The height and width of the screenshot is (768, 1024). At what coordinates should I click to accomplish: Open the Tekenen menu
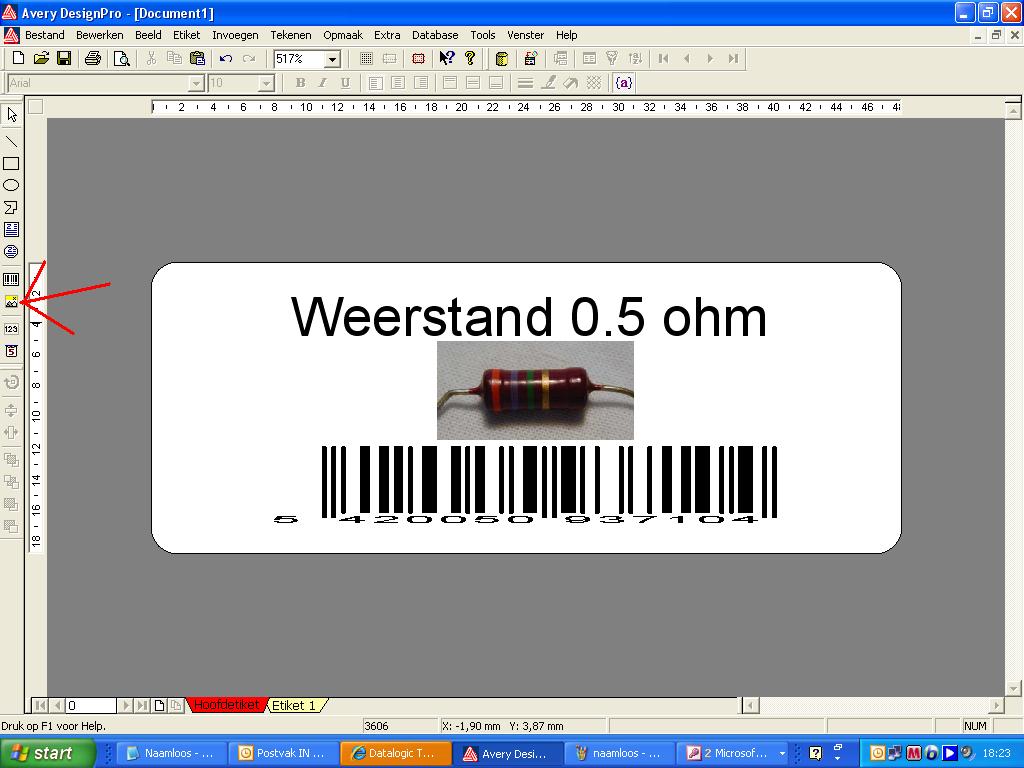291,35
